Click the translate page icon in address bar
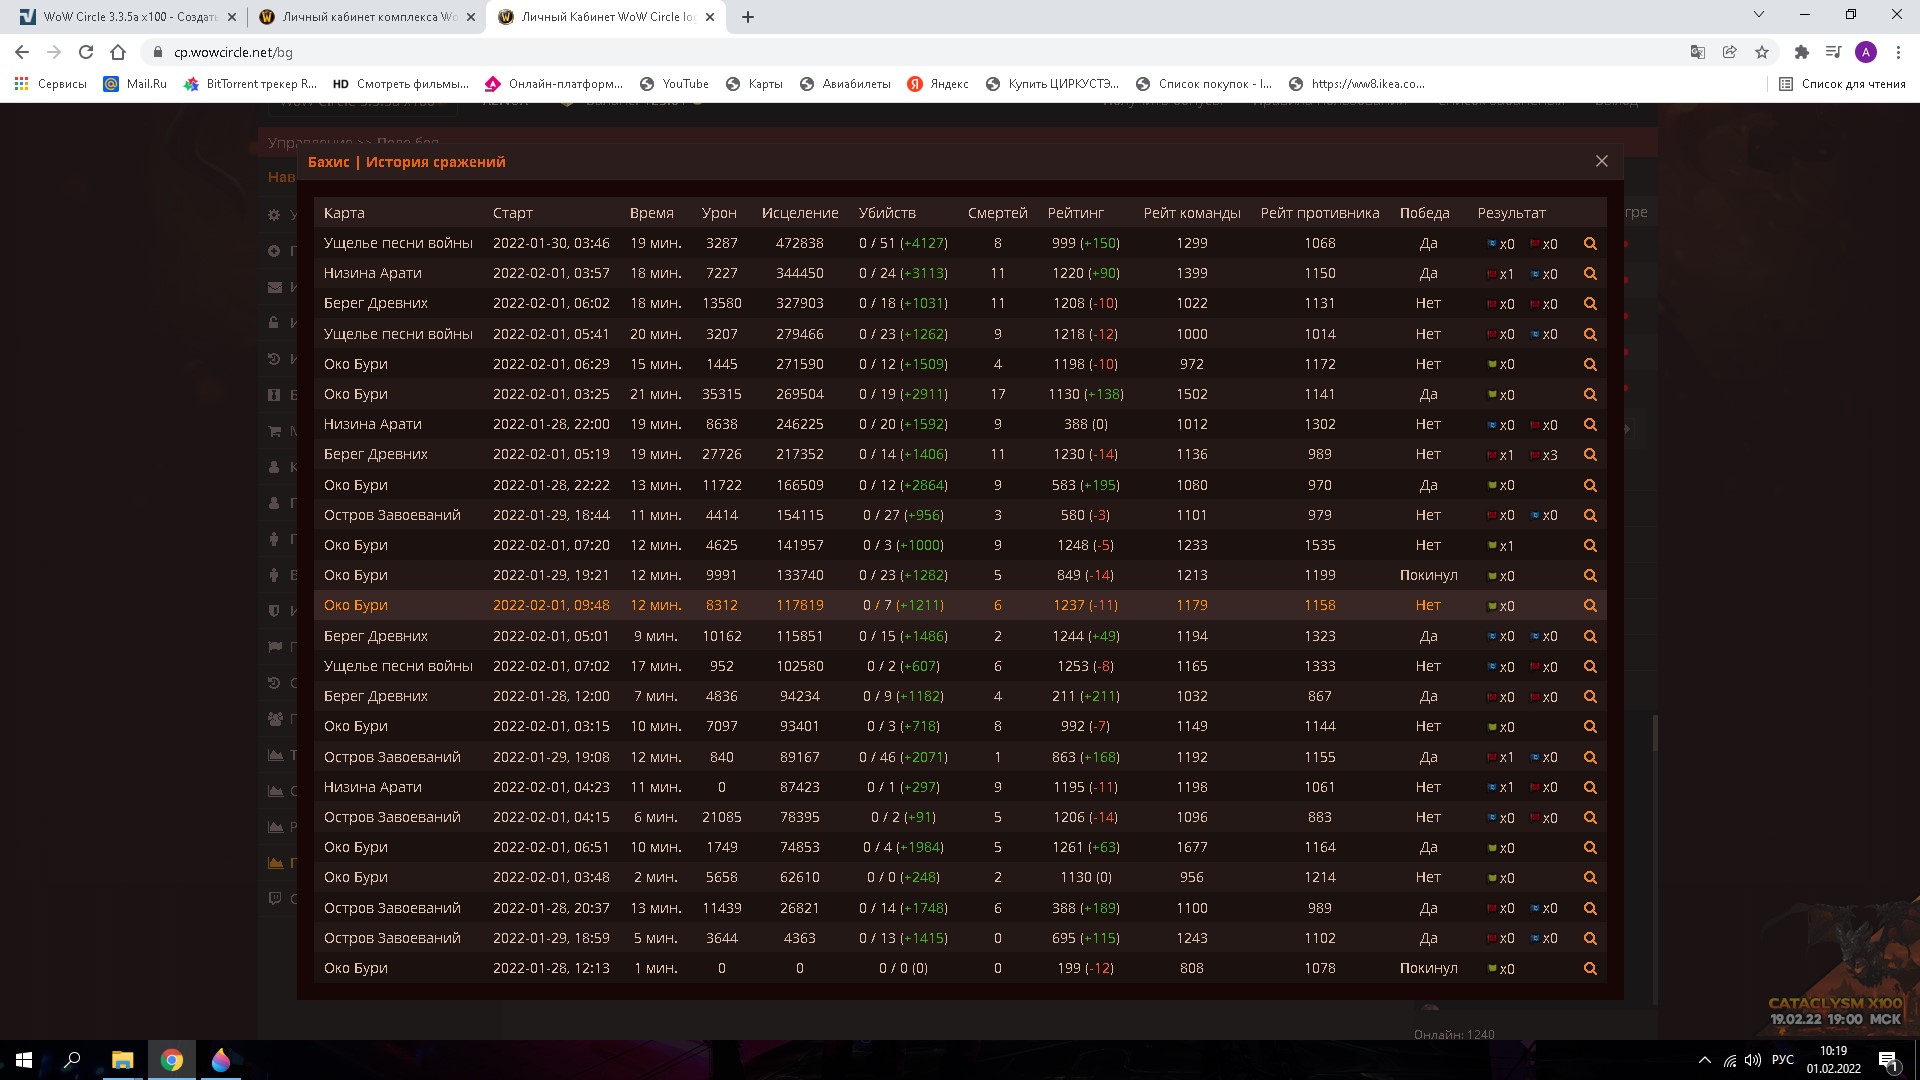 [x=1697, y=52]
